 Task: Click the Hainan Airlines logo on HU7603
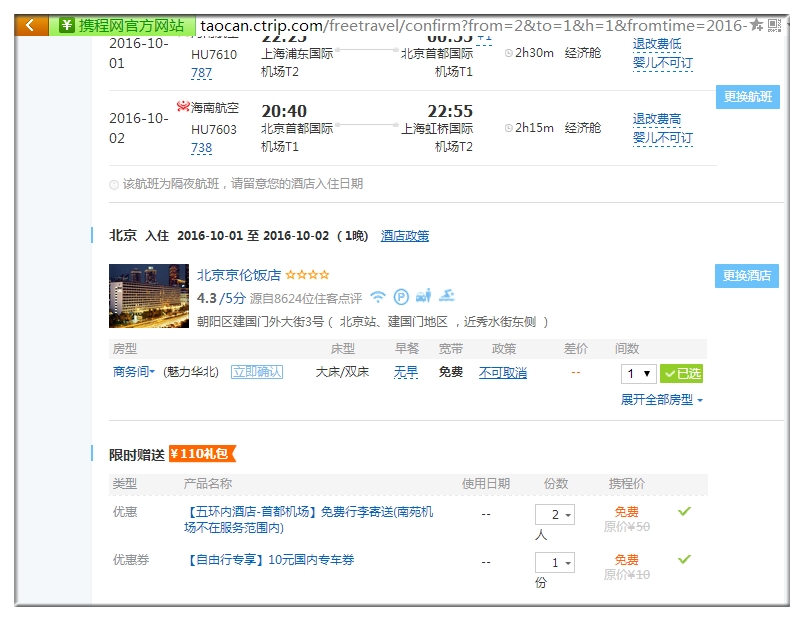point(183,107)
